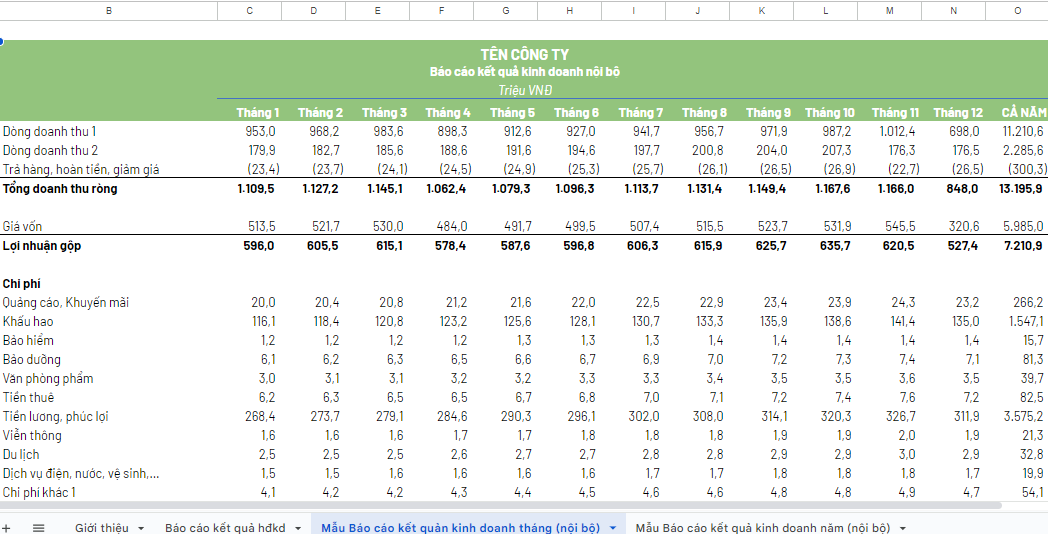
Task: Expand the Giới thiệu tab dropdown arrow
Action: (x=141, y=527)
